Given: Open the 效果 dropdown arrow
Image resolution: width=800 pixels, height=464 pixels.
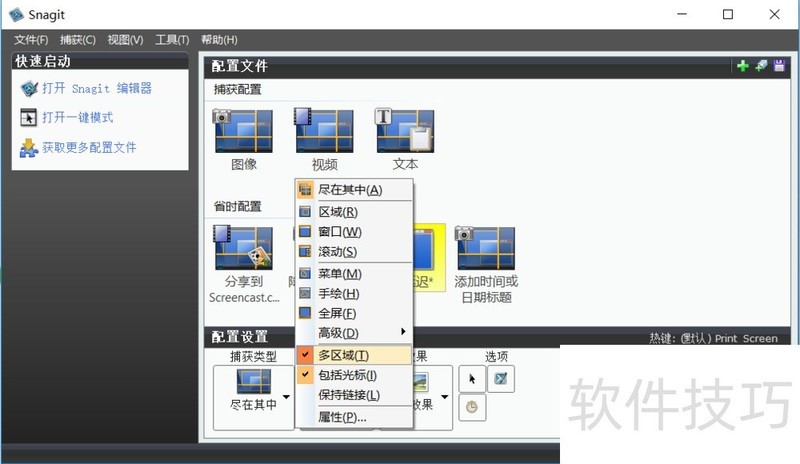Looking at the screenshot, I should pos(445,397).
